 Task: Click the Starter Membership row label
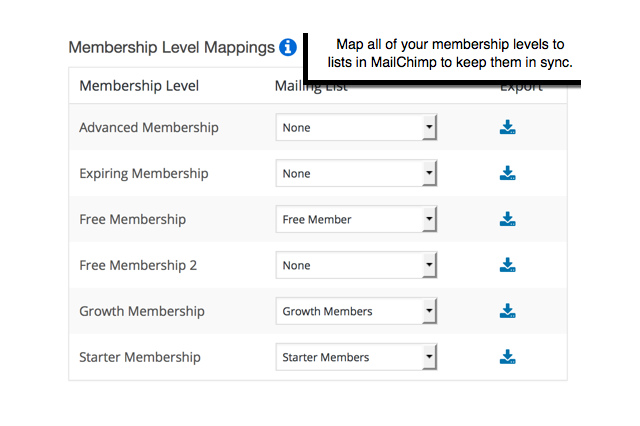click(x=140, y=358)
